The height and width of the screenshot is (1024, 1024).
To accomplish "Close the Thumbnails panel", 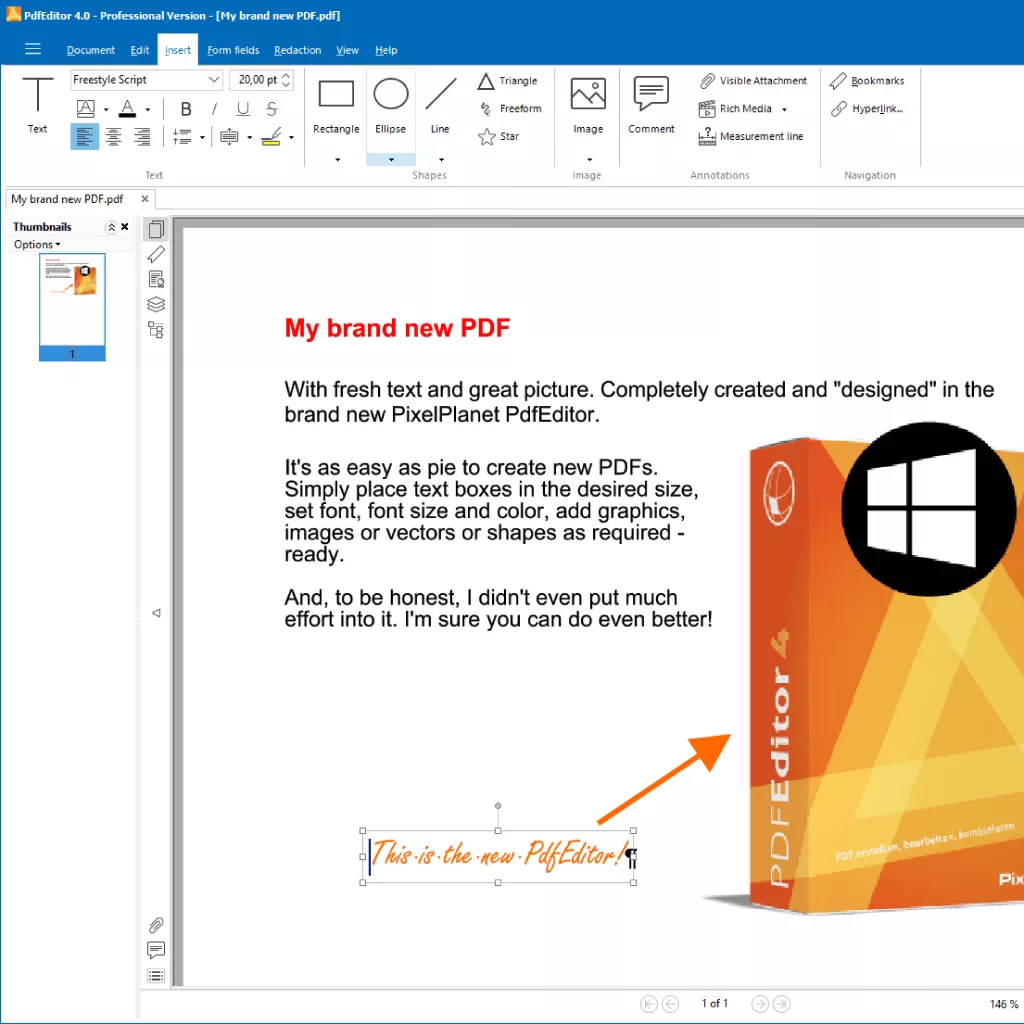I will pyautogui.click(x=125, y=227).
